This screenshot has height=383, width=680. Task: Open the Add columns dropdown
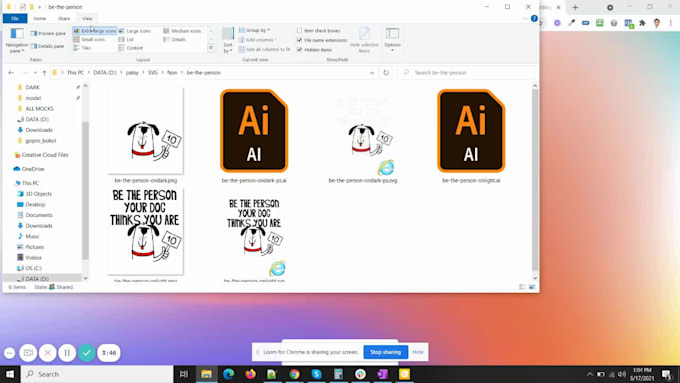pos(258,40)
